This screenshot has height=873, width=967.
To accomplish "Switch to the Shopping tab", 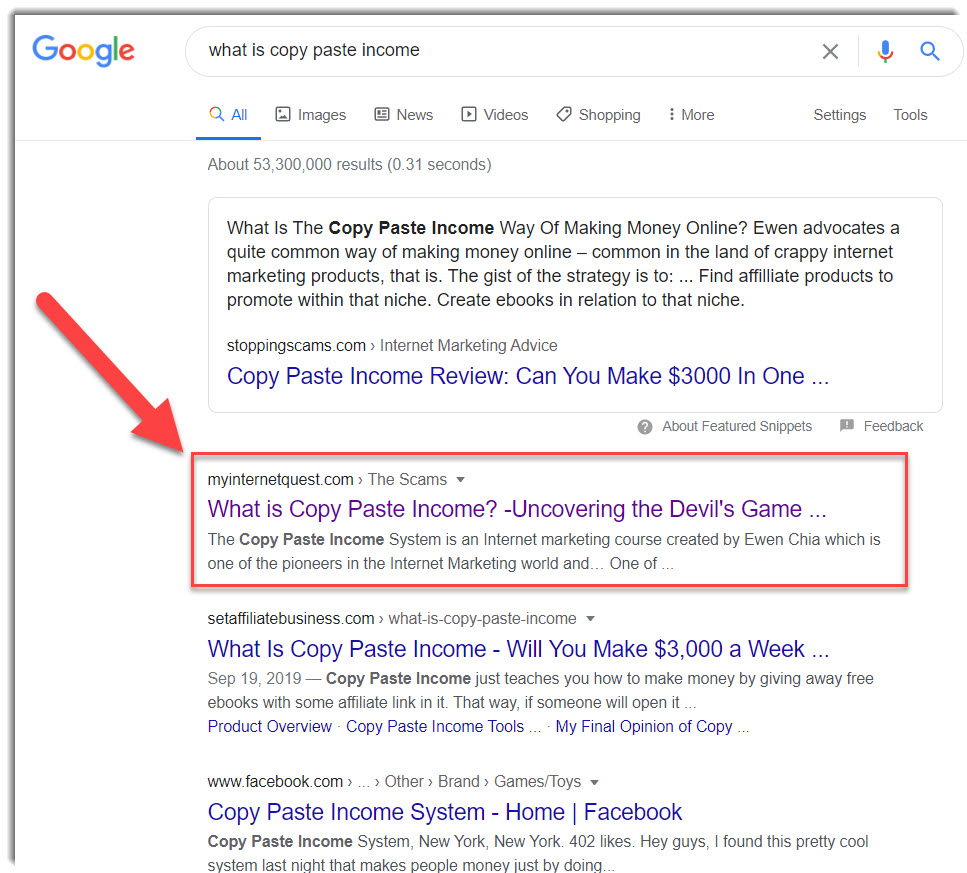I will point(598,115).
